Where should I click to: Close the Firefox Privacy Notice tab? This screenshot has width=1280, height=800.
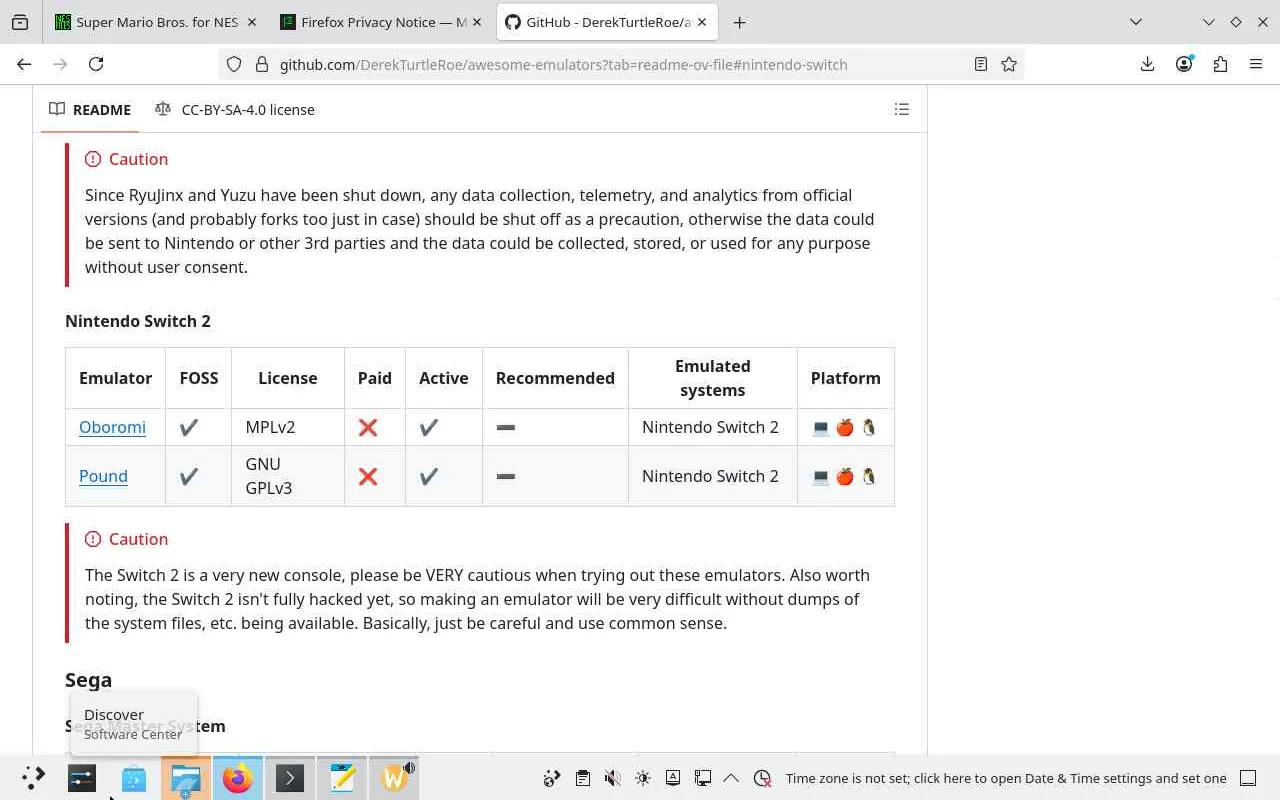tap(476, 22)
